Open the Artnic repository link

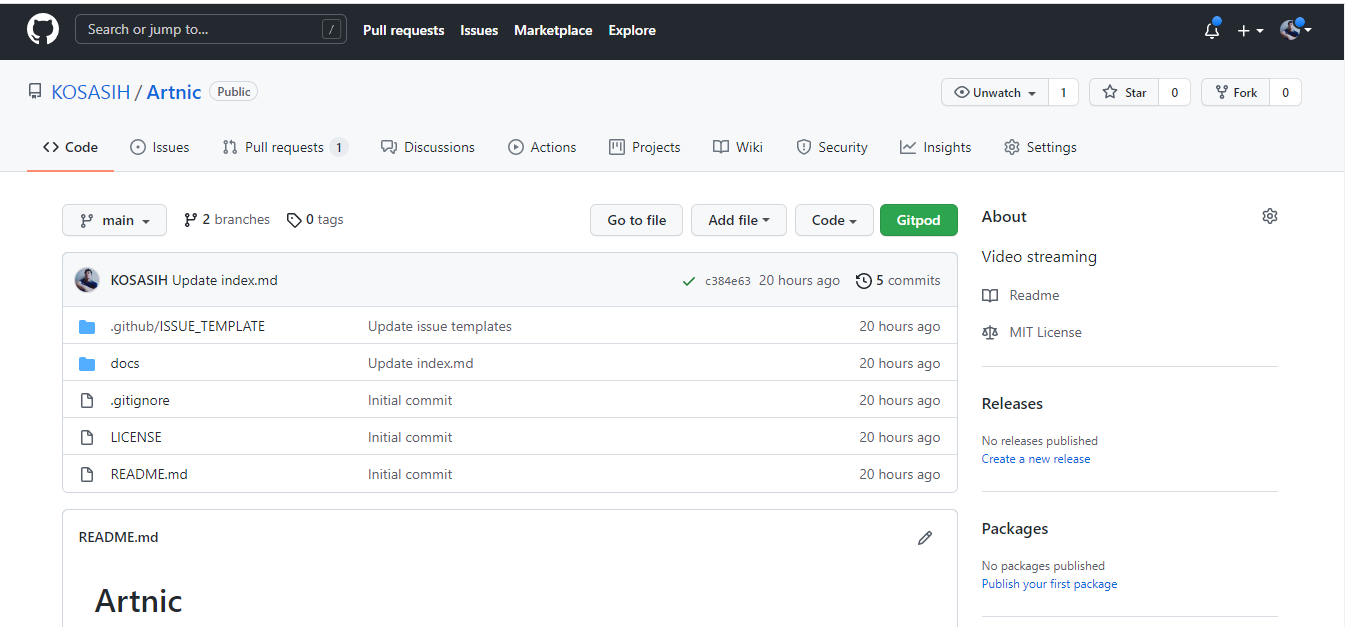coord(174,92)
